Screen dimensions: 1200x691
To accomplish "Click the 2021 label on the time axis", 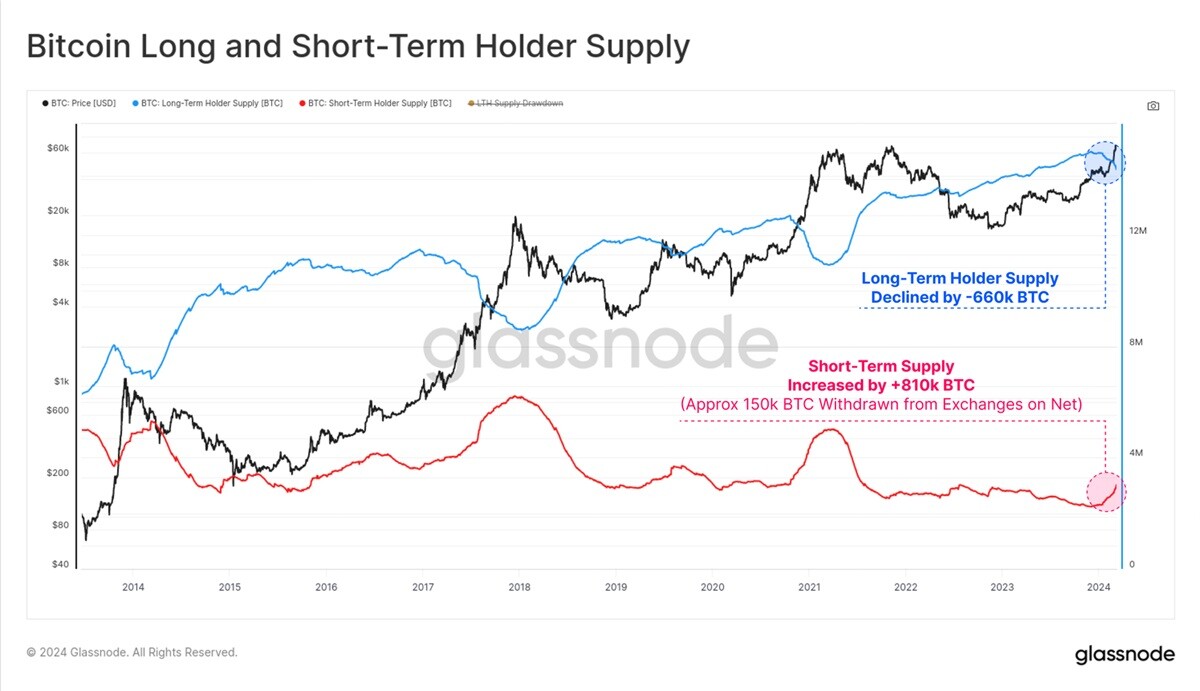I will click(808, 587).
